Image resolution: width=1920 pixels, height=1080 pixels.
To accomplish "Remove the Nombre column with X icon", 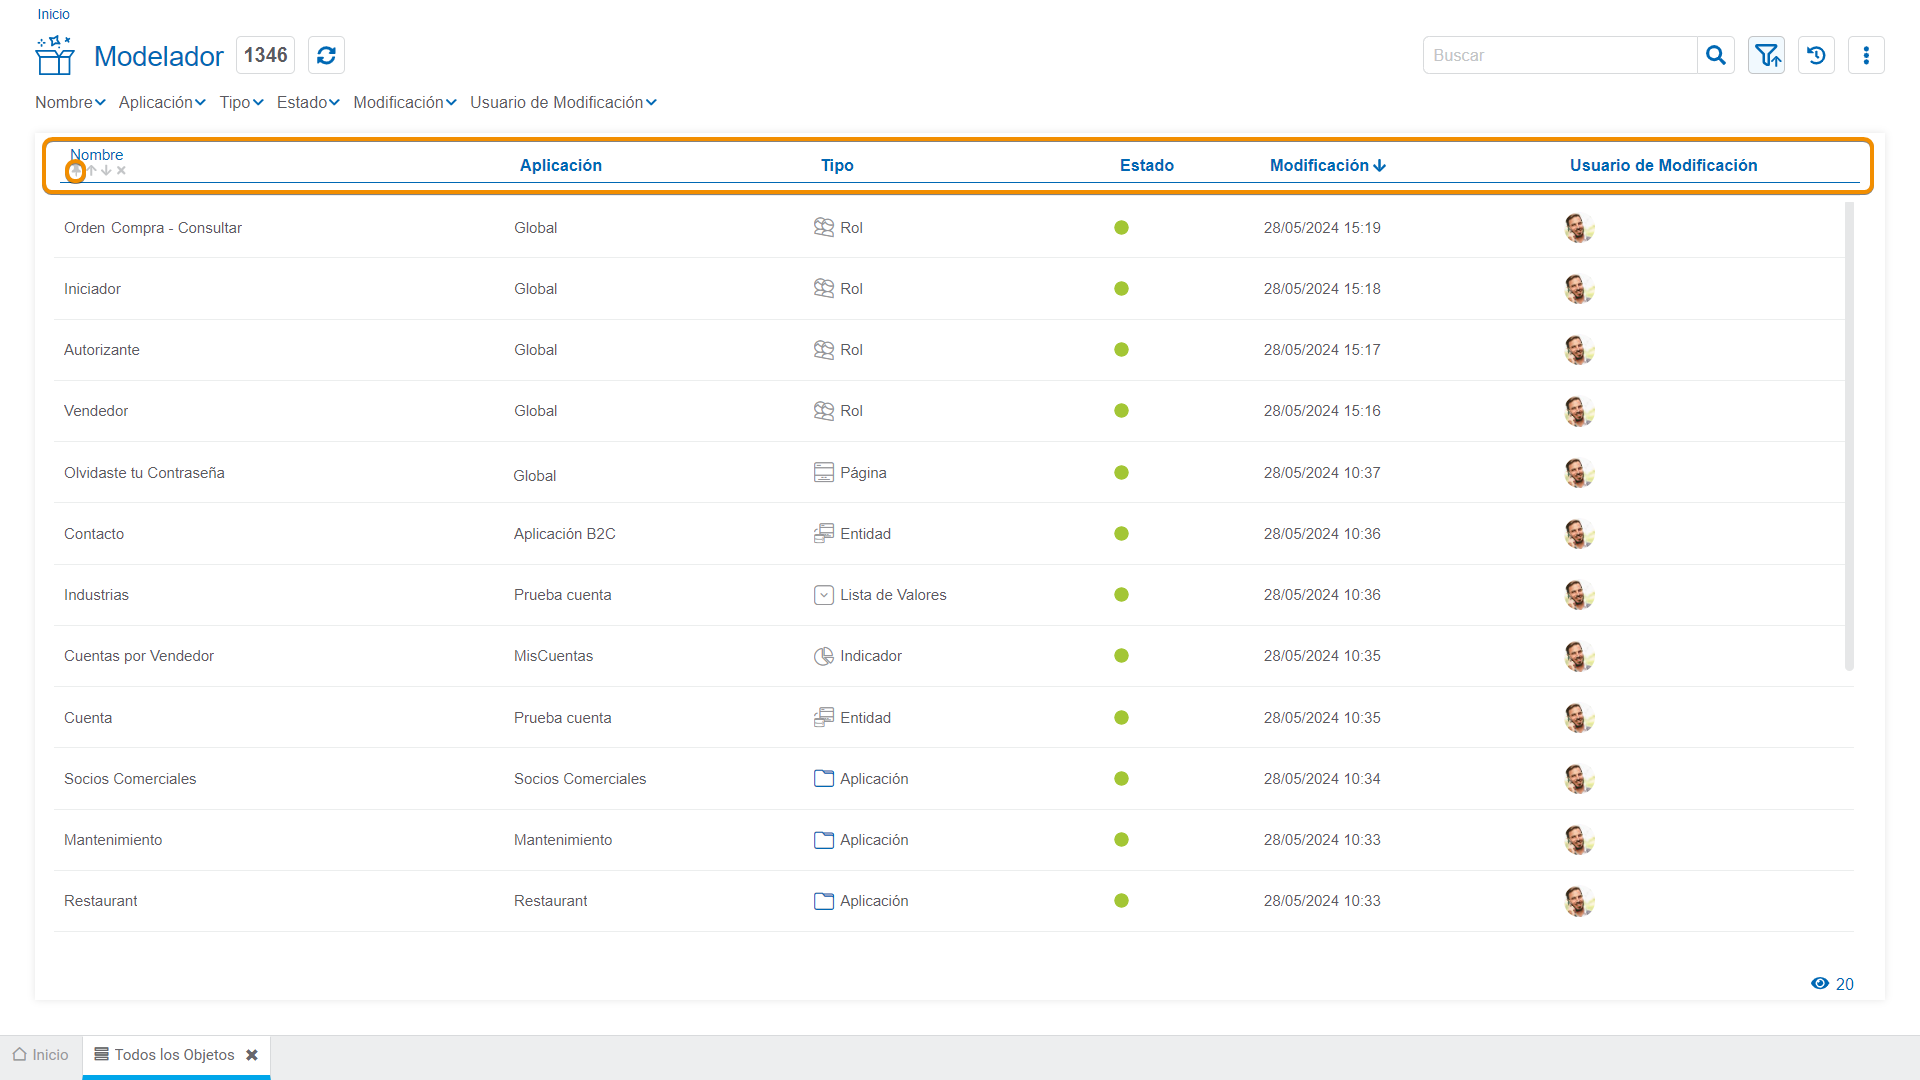I will (x=121, y=171).
